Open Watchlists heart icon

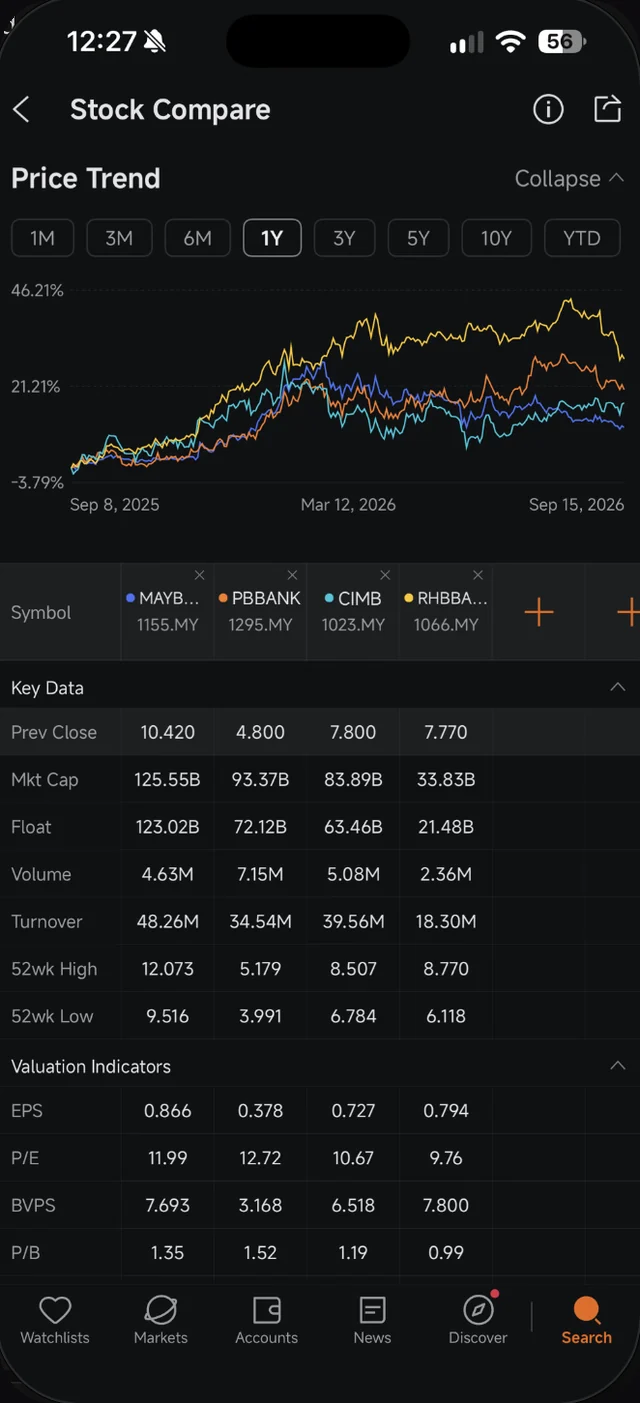click(x=55, y=1310)
